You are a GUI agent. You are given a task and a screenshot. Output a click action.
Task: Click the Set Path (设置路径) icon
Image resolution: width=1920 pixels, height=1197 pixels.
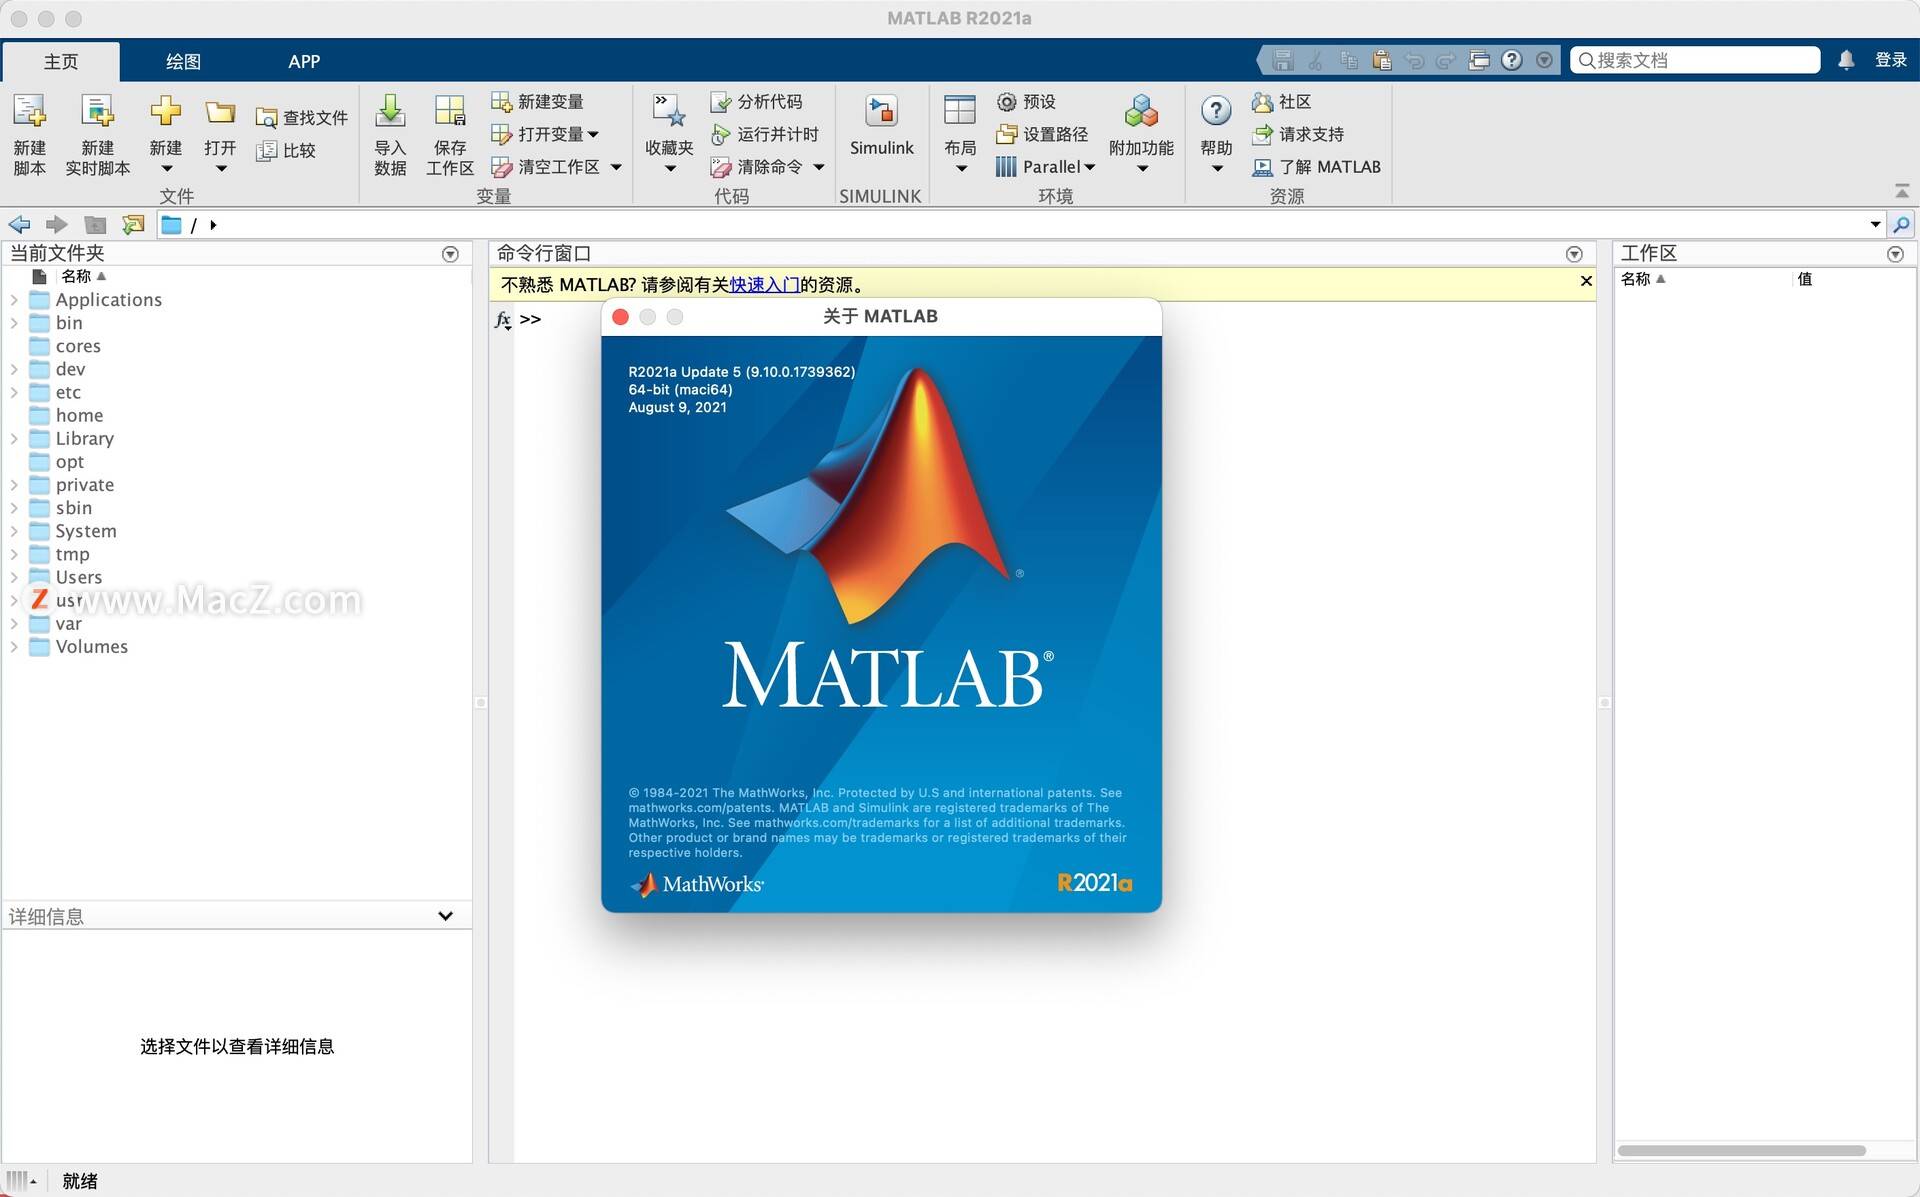pyautogui.click(x=1007, y=134)
